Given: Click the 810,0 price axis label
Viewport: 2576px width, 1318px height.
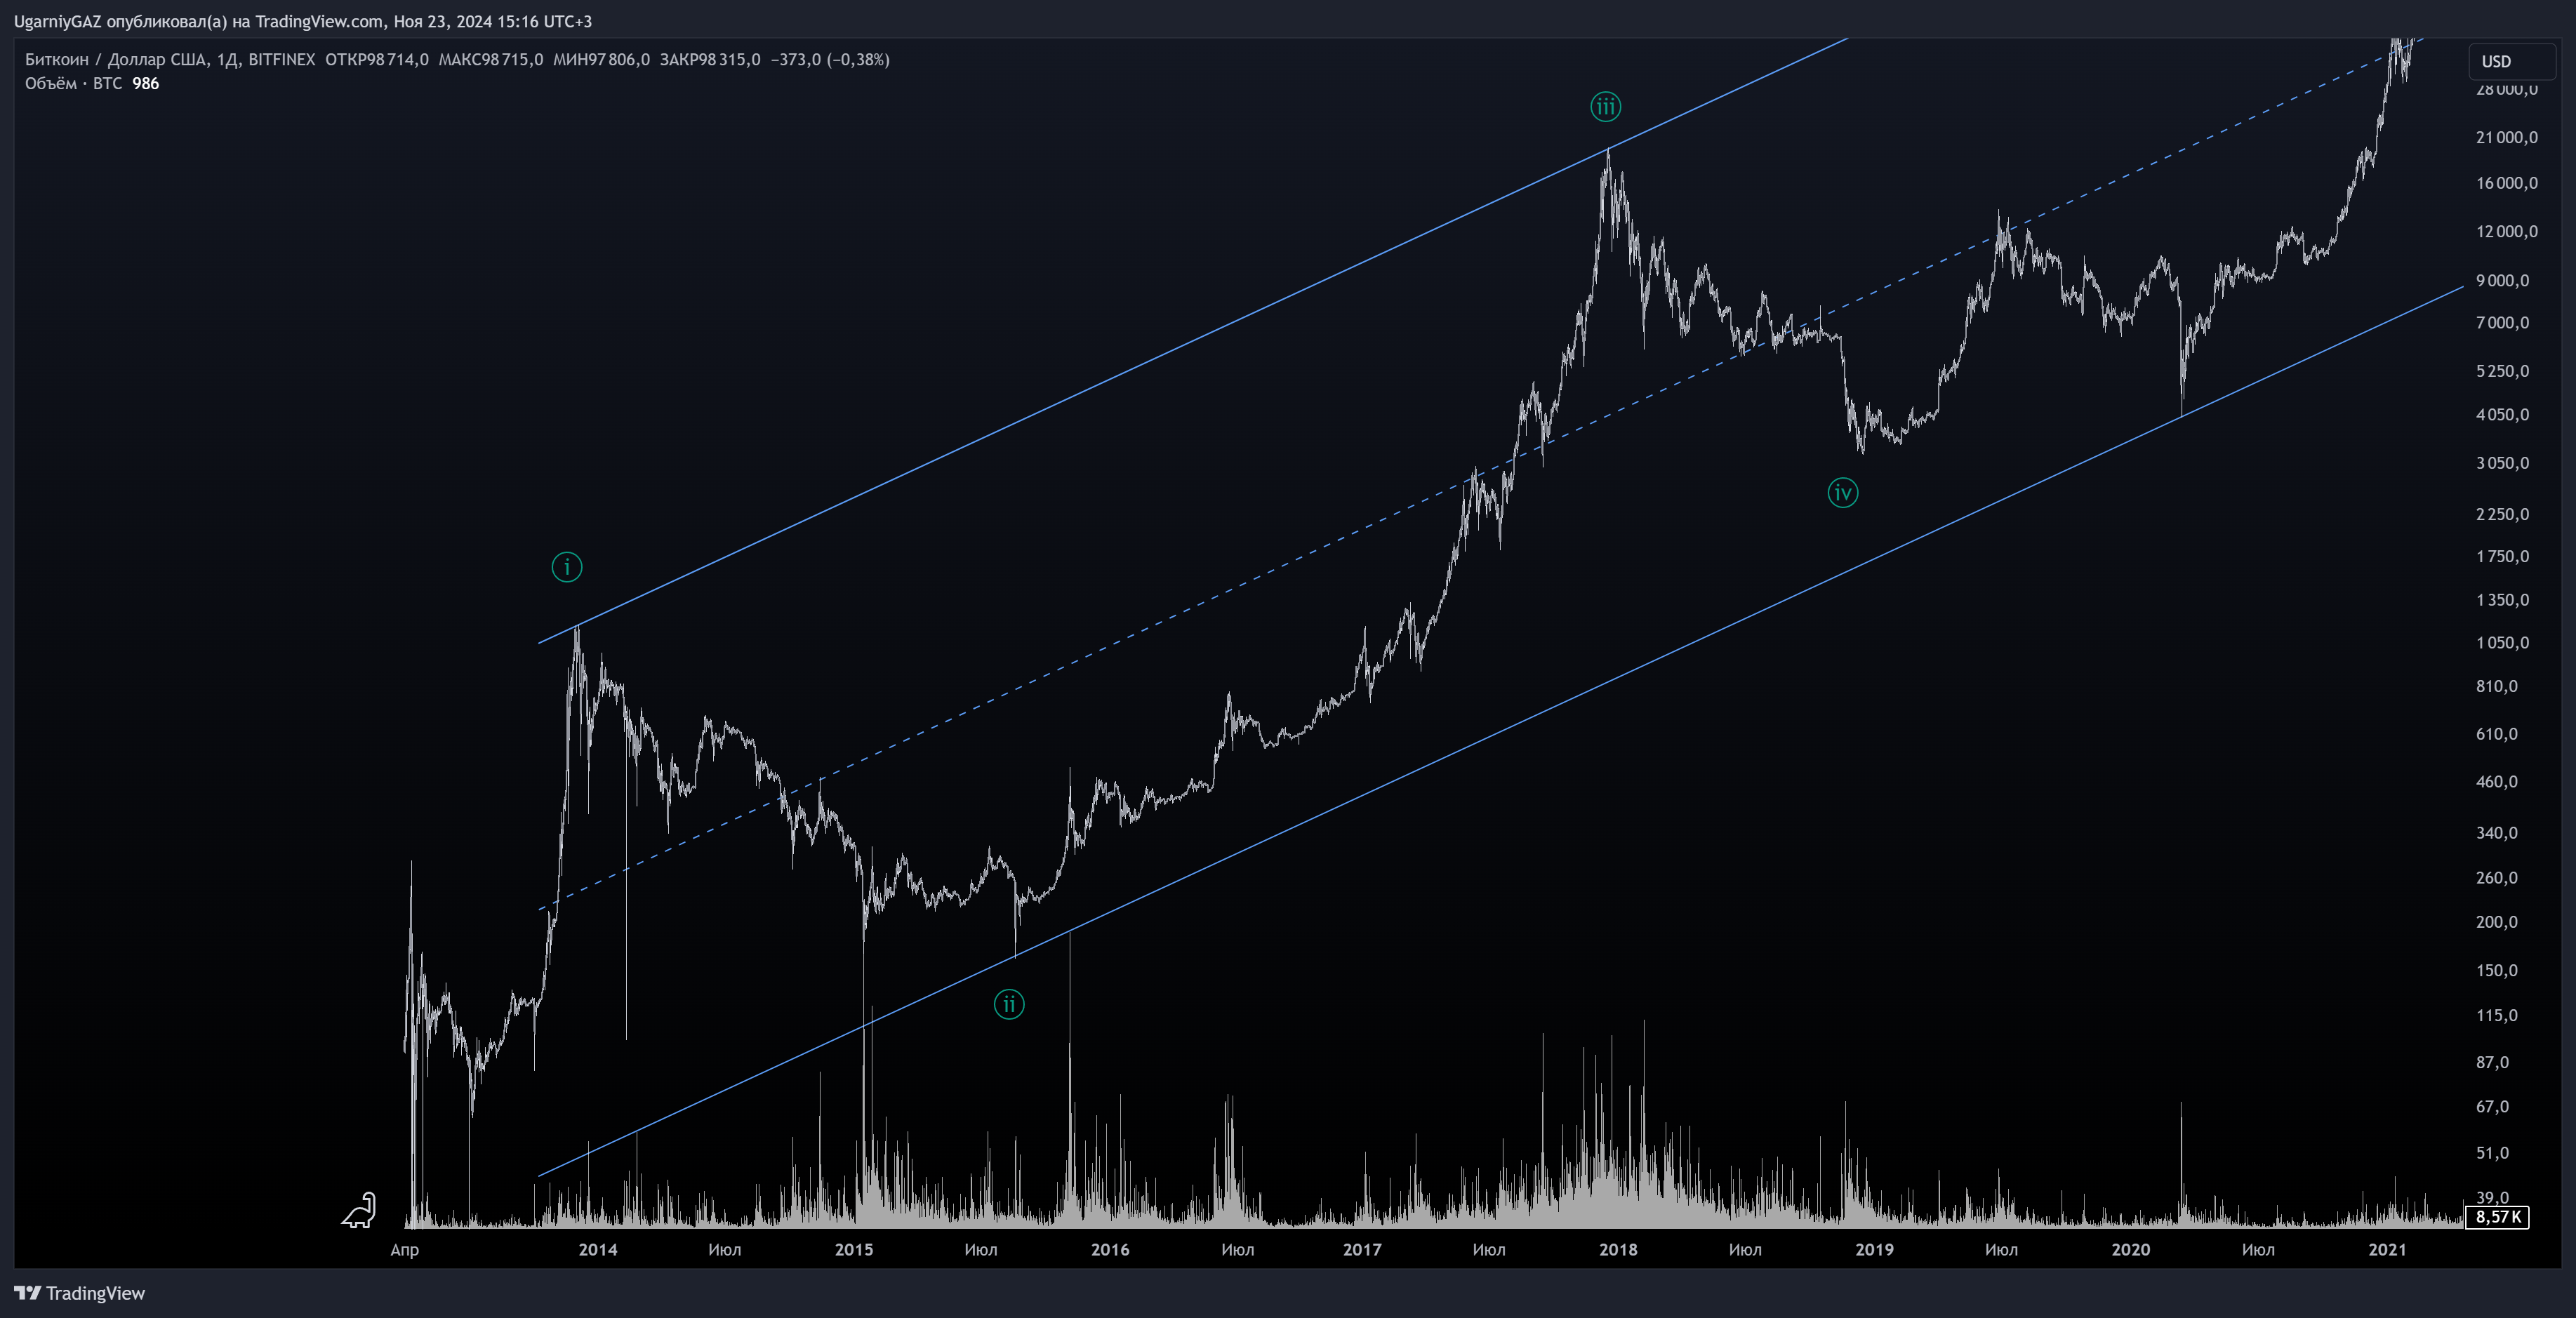Looking at the screenshot, I should [2496, 686].
